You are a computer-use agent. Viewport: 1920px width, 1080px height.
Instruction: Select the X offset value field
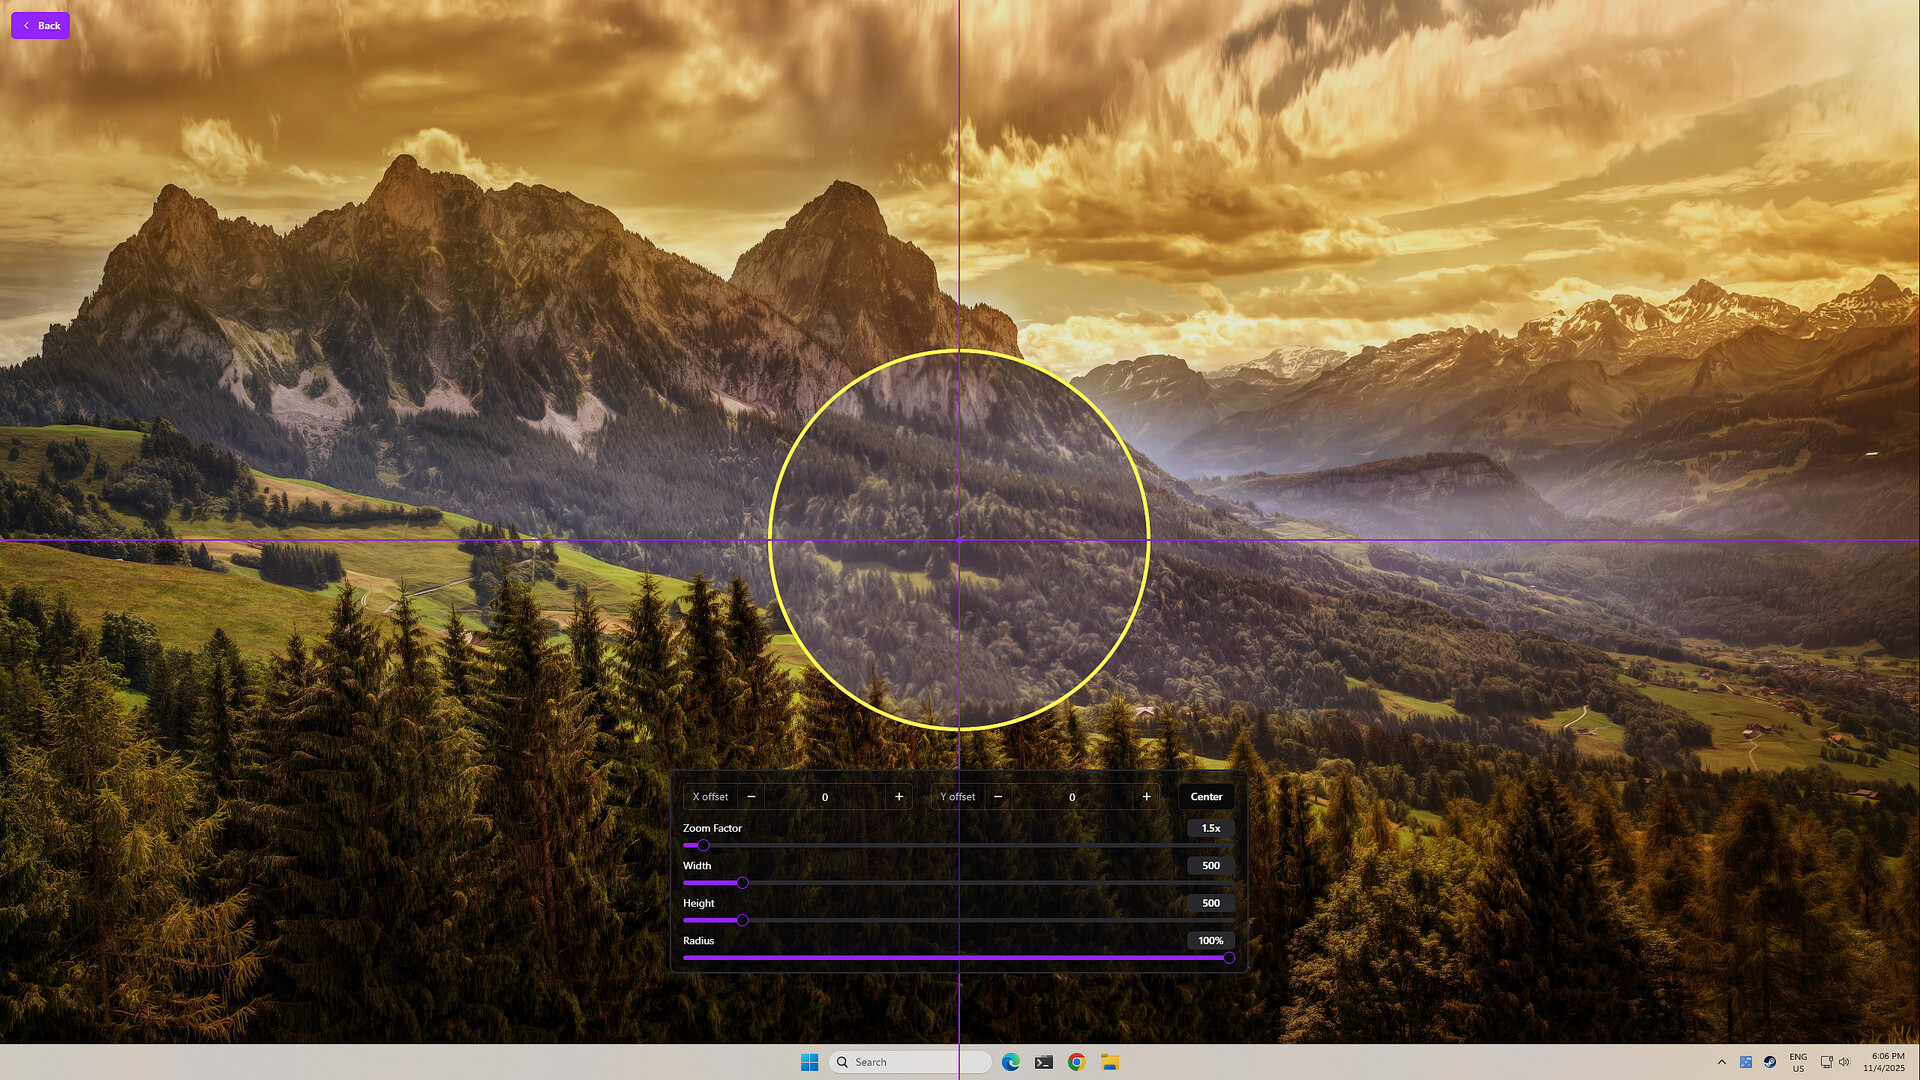(825, 796)
